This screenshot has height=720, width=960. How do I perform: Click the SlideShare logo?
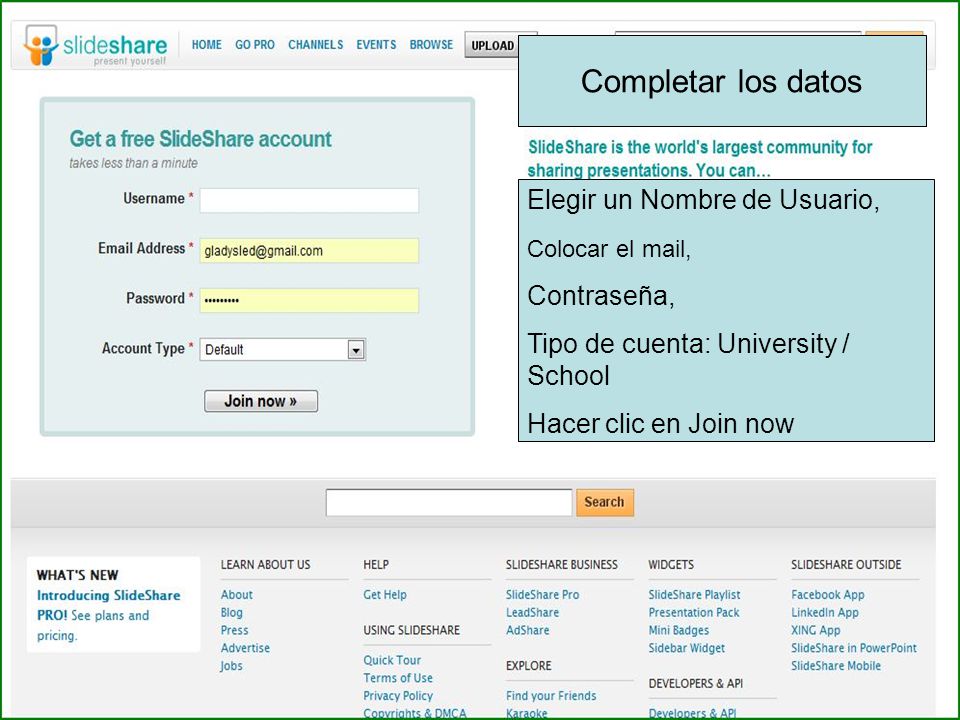pos(96,45)
